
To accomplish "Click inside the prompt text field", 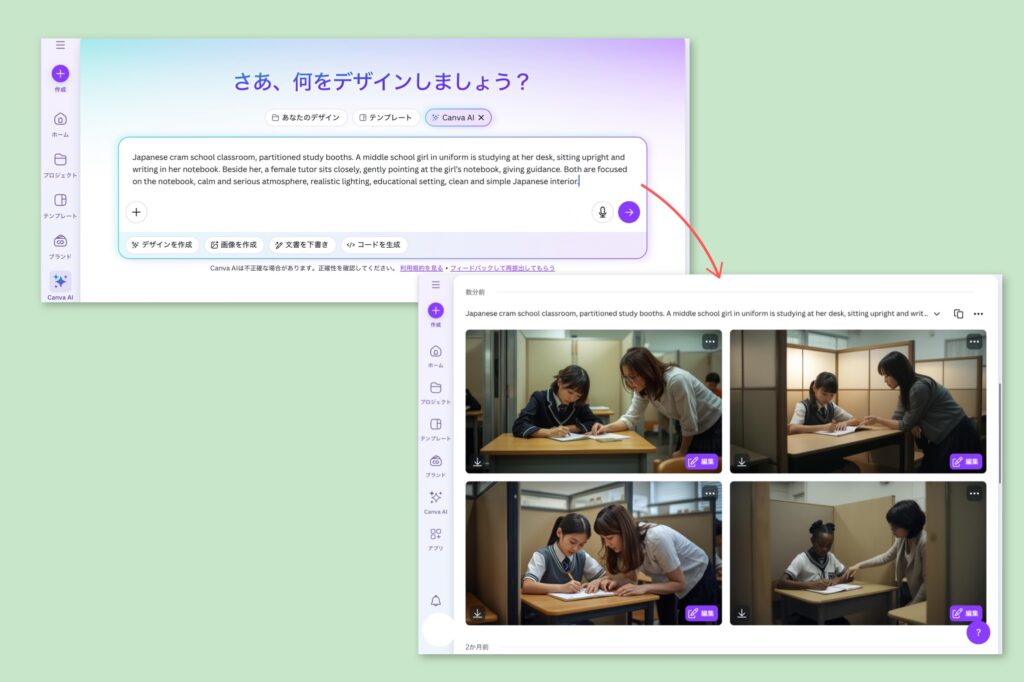I will (x=380, y=169).
